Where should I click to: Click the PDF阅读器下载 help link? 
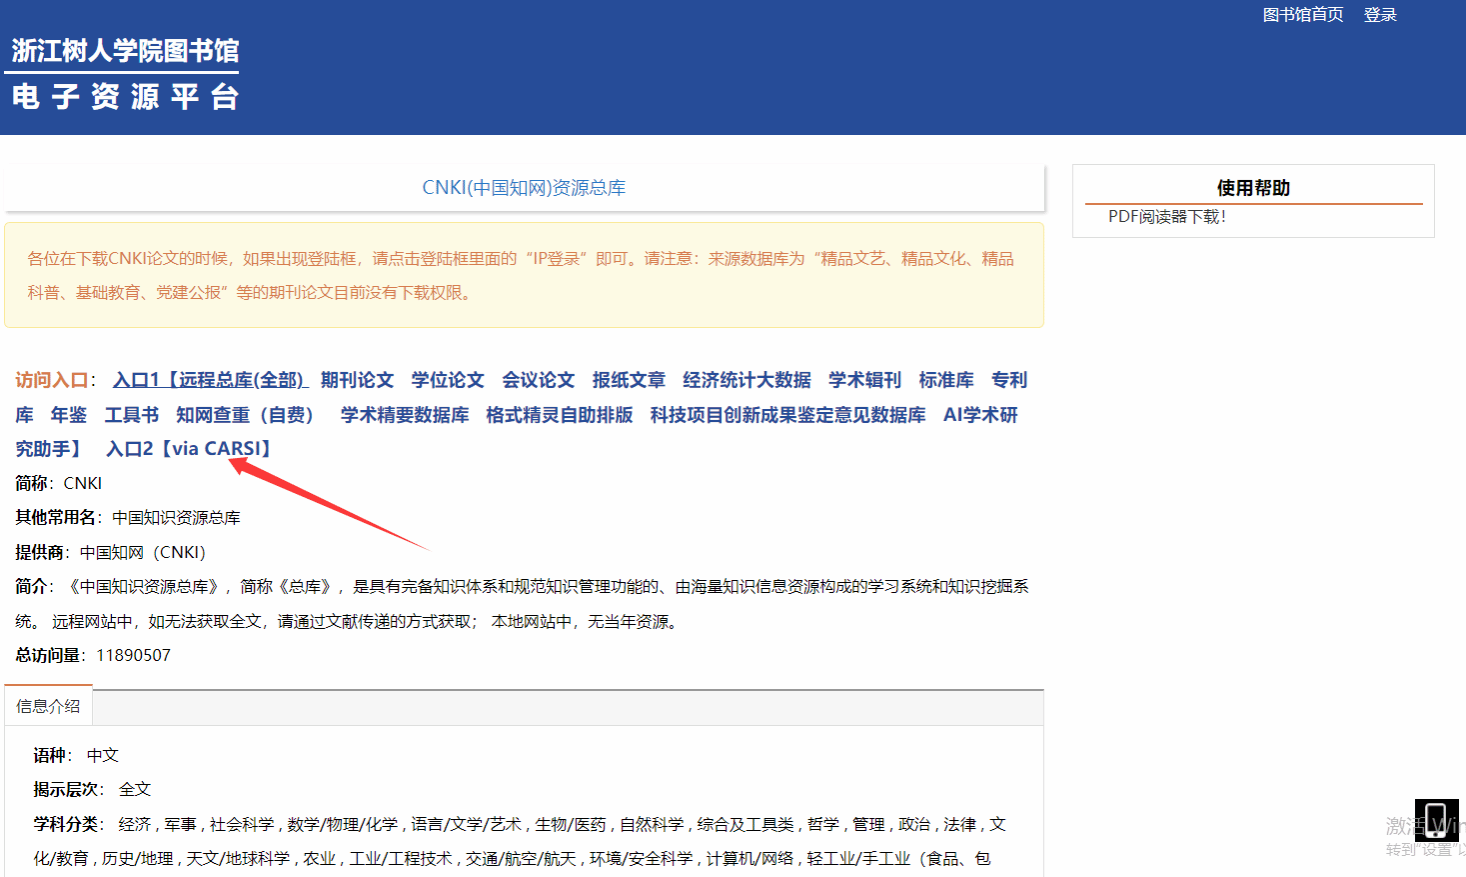[x=1166, y=217]
